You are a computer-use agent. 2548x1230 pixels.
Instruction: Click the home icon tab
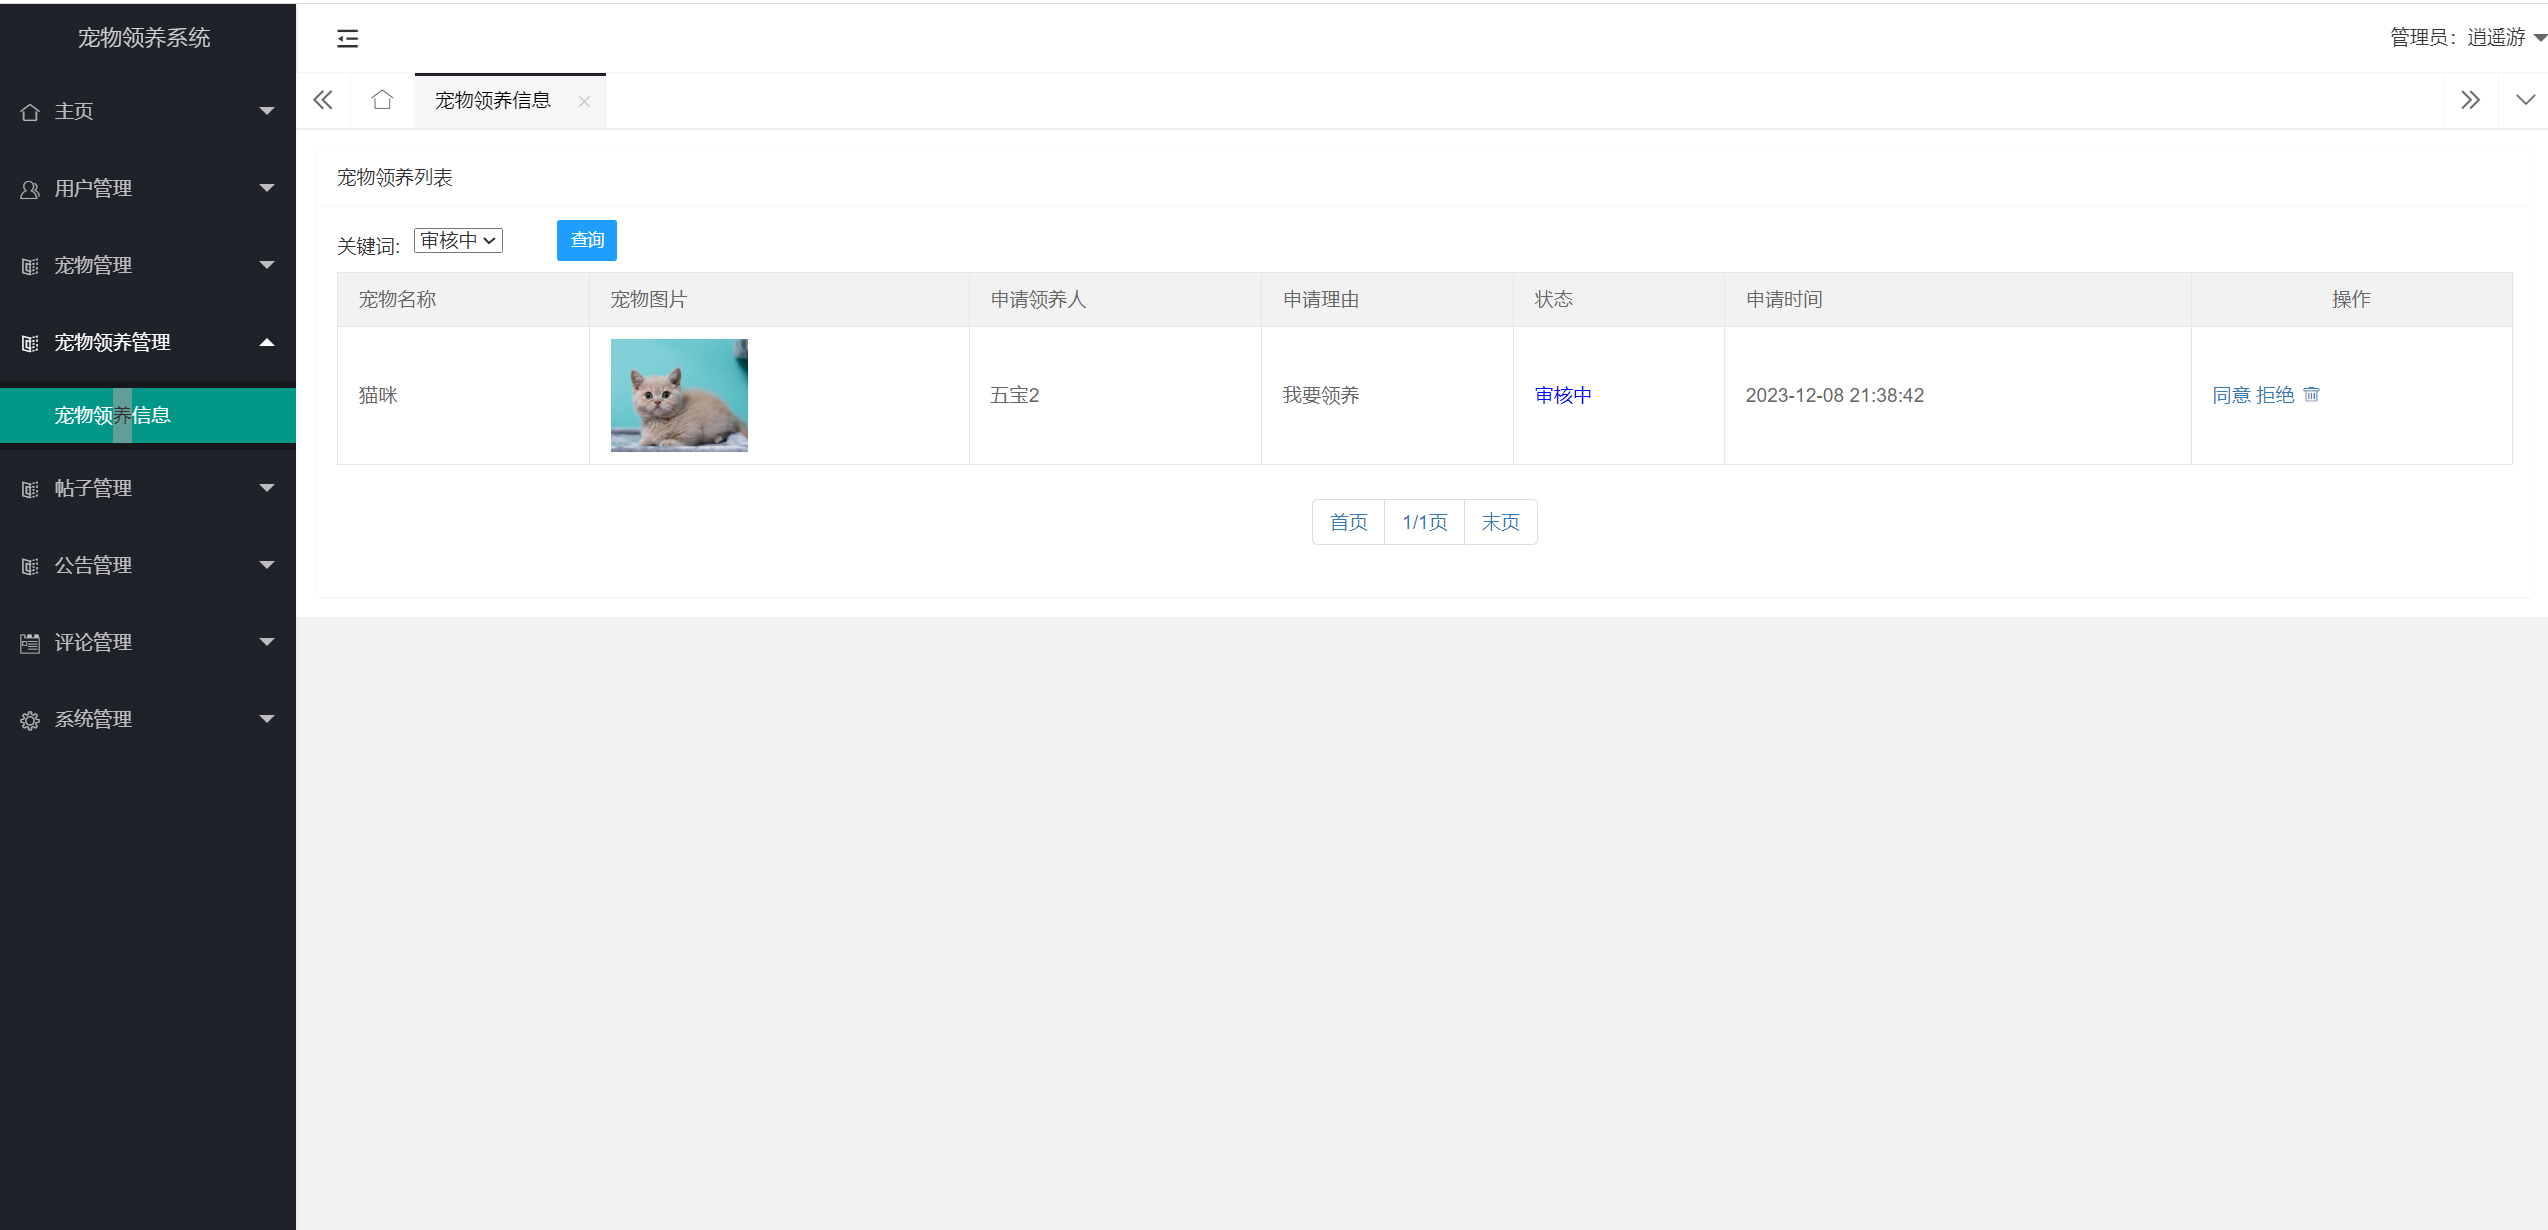coord(382,100)
